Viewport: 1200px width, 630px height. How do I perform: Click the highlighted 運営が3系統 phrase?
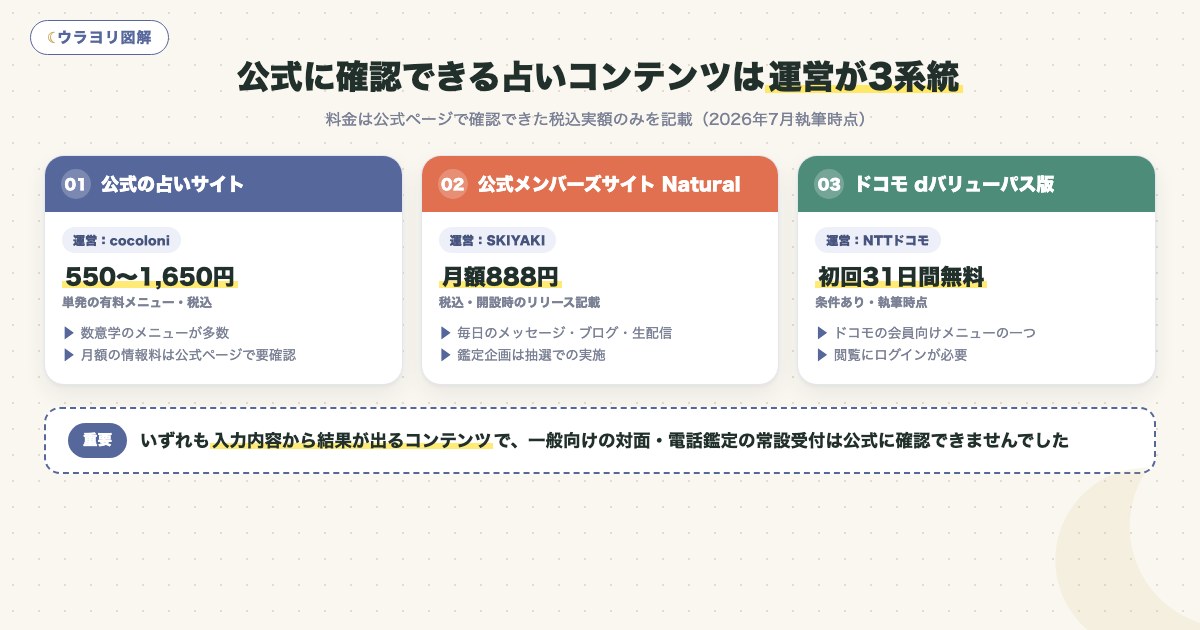tap(863, 77)
